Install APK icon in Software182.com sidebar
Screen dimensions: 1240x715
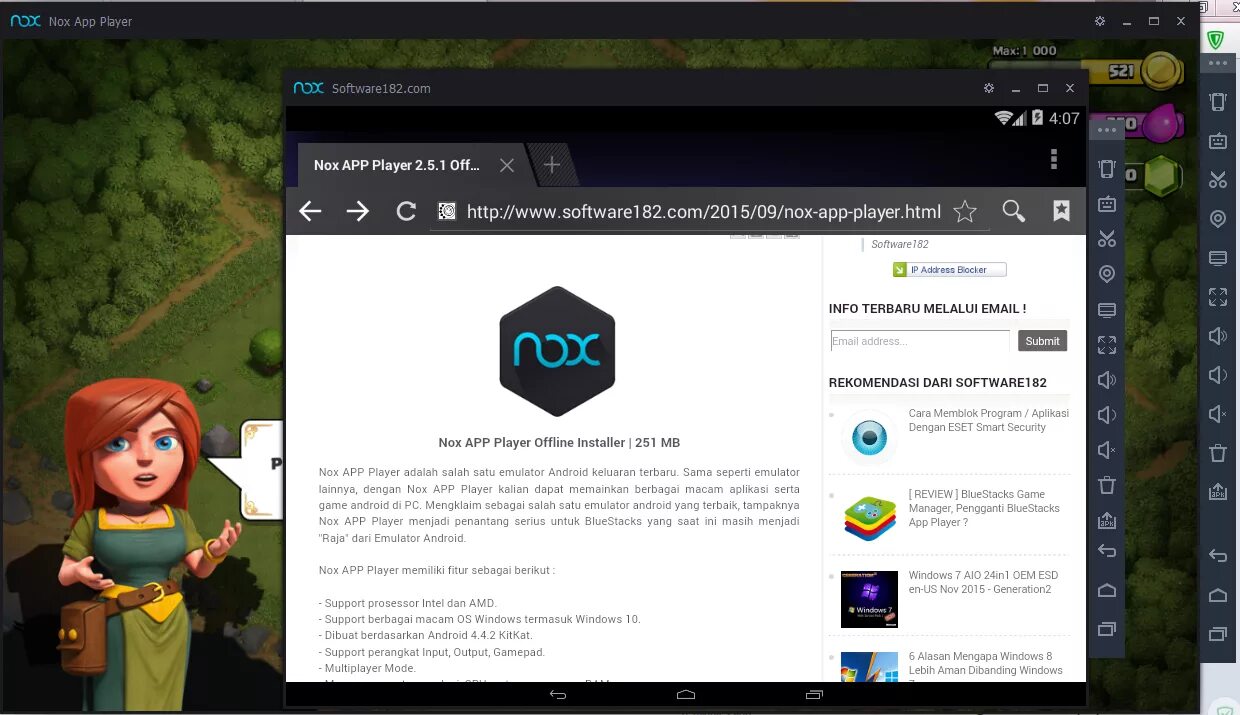pyautogui.click(x=1107, y=520)
